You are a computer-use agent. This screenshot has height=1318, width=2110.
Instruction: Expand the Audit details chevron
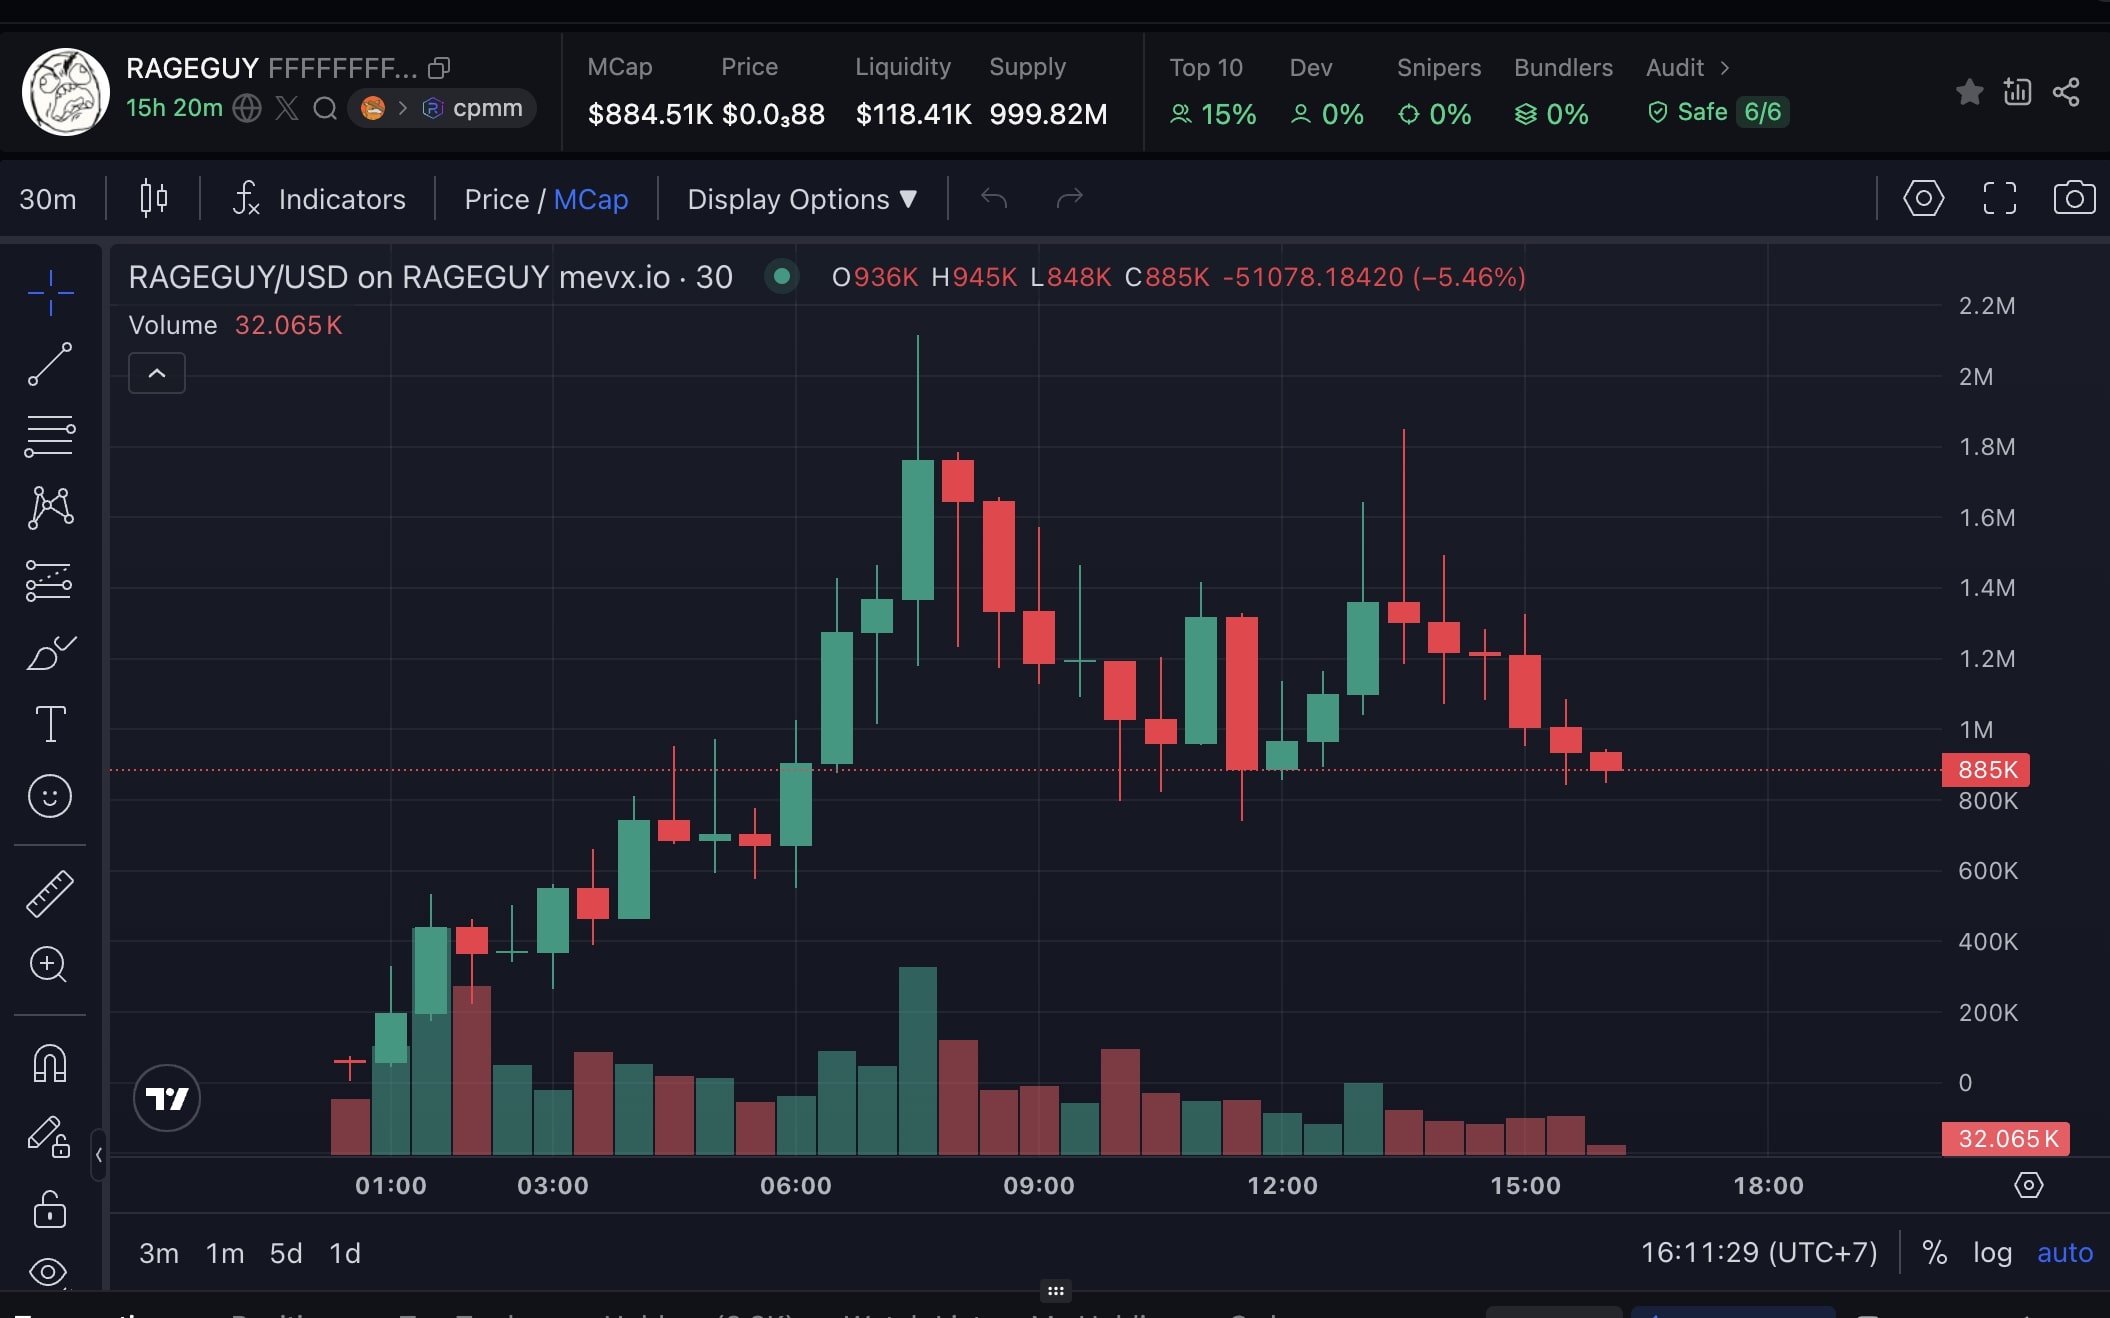[x=1725, y=68]
